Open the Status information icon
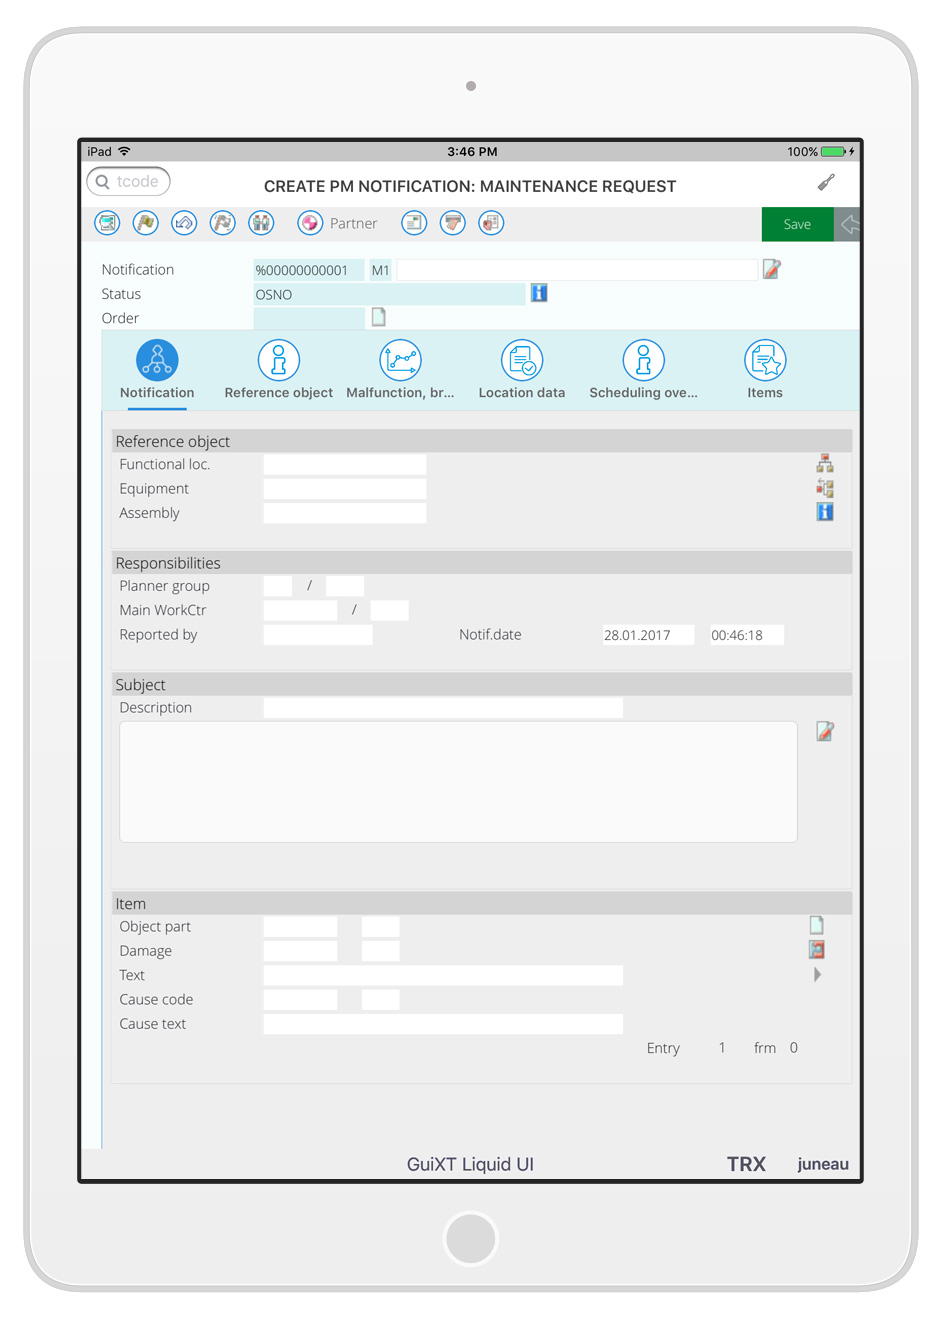Screen dimensions: 946x1329 pos(539,293)
